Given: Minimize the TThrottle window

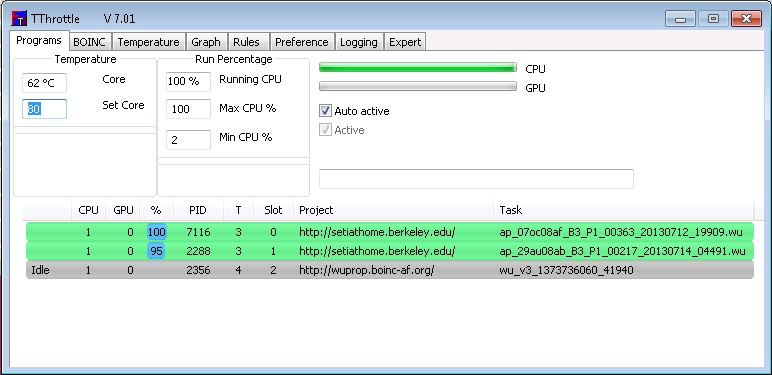Looking at the screenshot, I should click(681, 19).
